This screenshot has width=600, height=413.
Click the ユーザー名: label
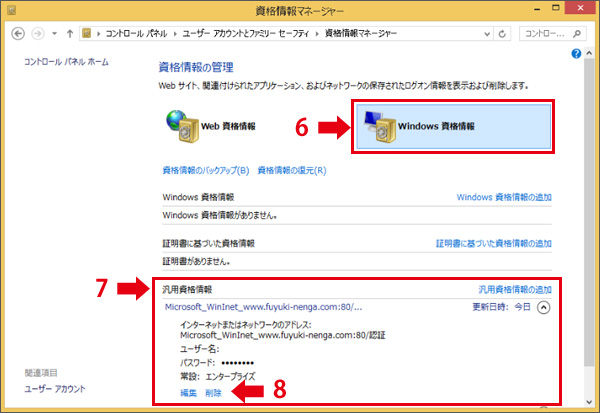pyautogui.click(x=199, y=349)
